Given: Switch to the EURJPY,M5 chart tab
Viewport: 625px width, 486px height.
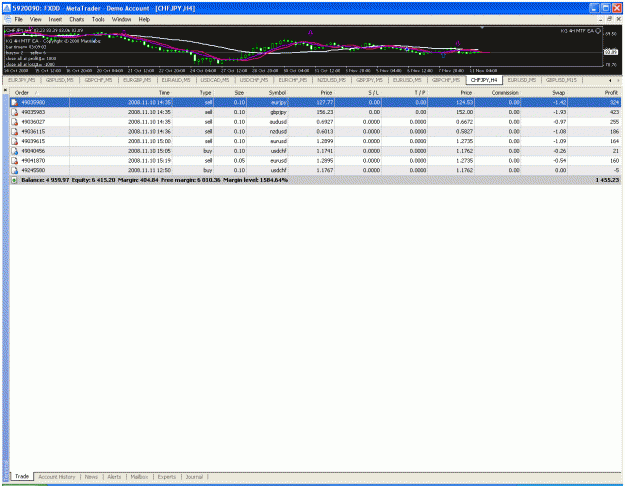Looking at the screenshot, I should click(x=22, y=80).
